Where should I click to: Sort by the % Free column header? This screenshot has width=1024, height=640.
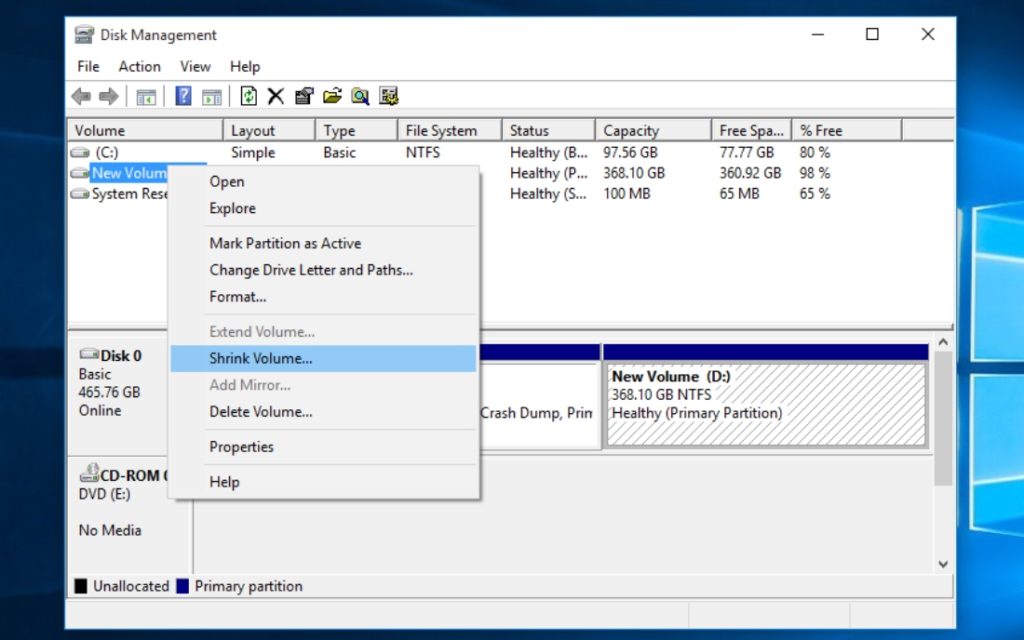[847, 131]
